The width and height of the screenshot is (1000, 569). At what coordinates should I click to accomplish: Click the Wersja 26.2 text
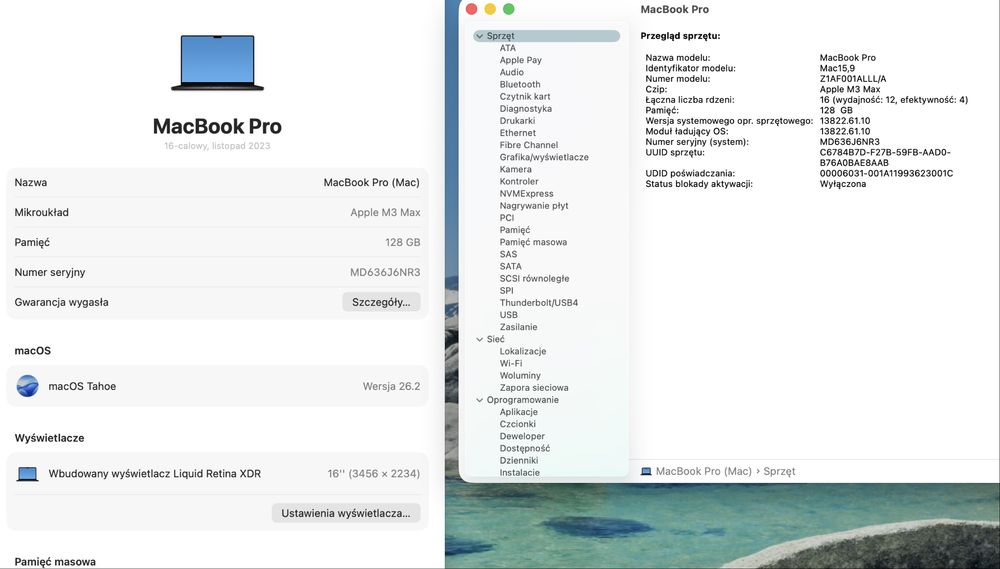click(x=392, y=387)
